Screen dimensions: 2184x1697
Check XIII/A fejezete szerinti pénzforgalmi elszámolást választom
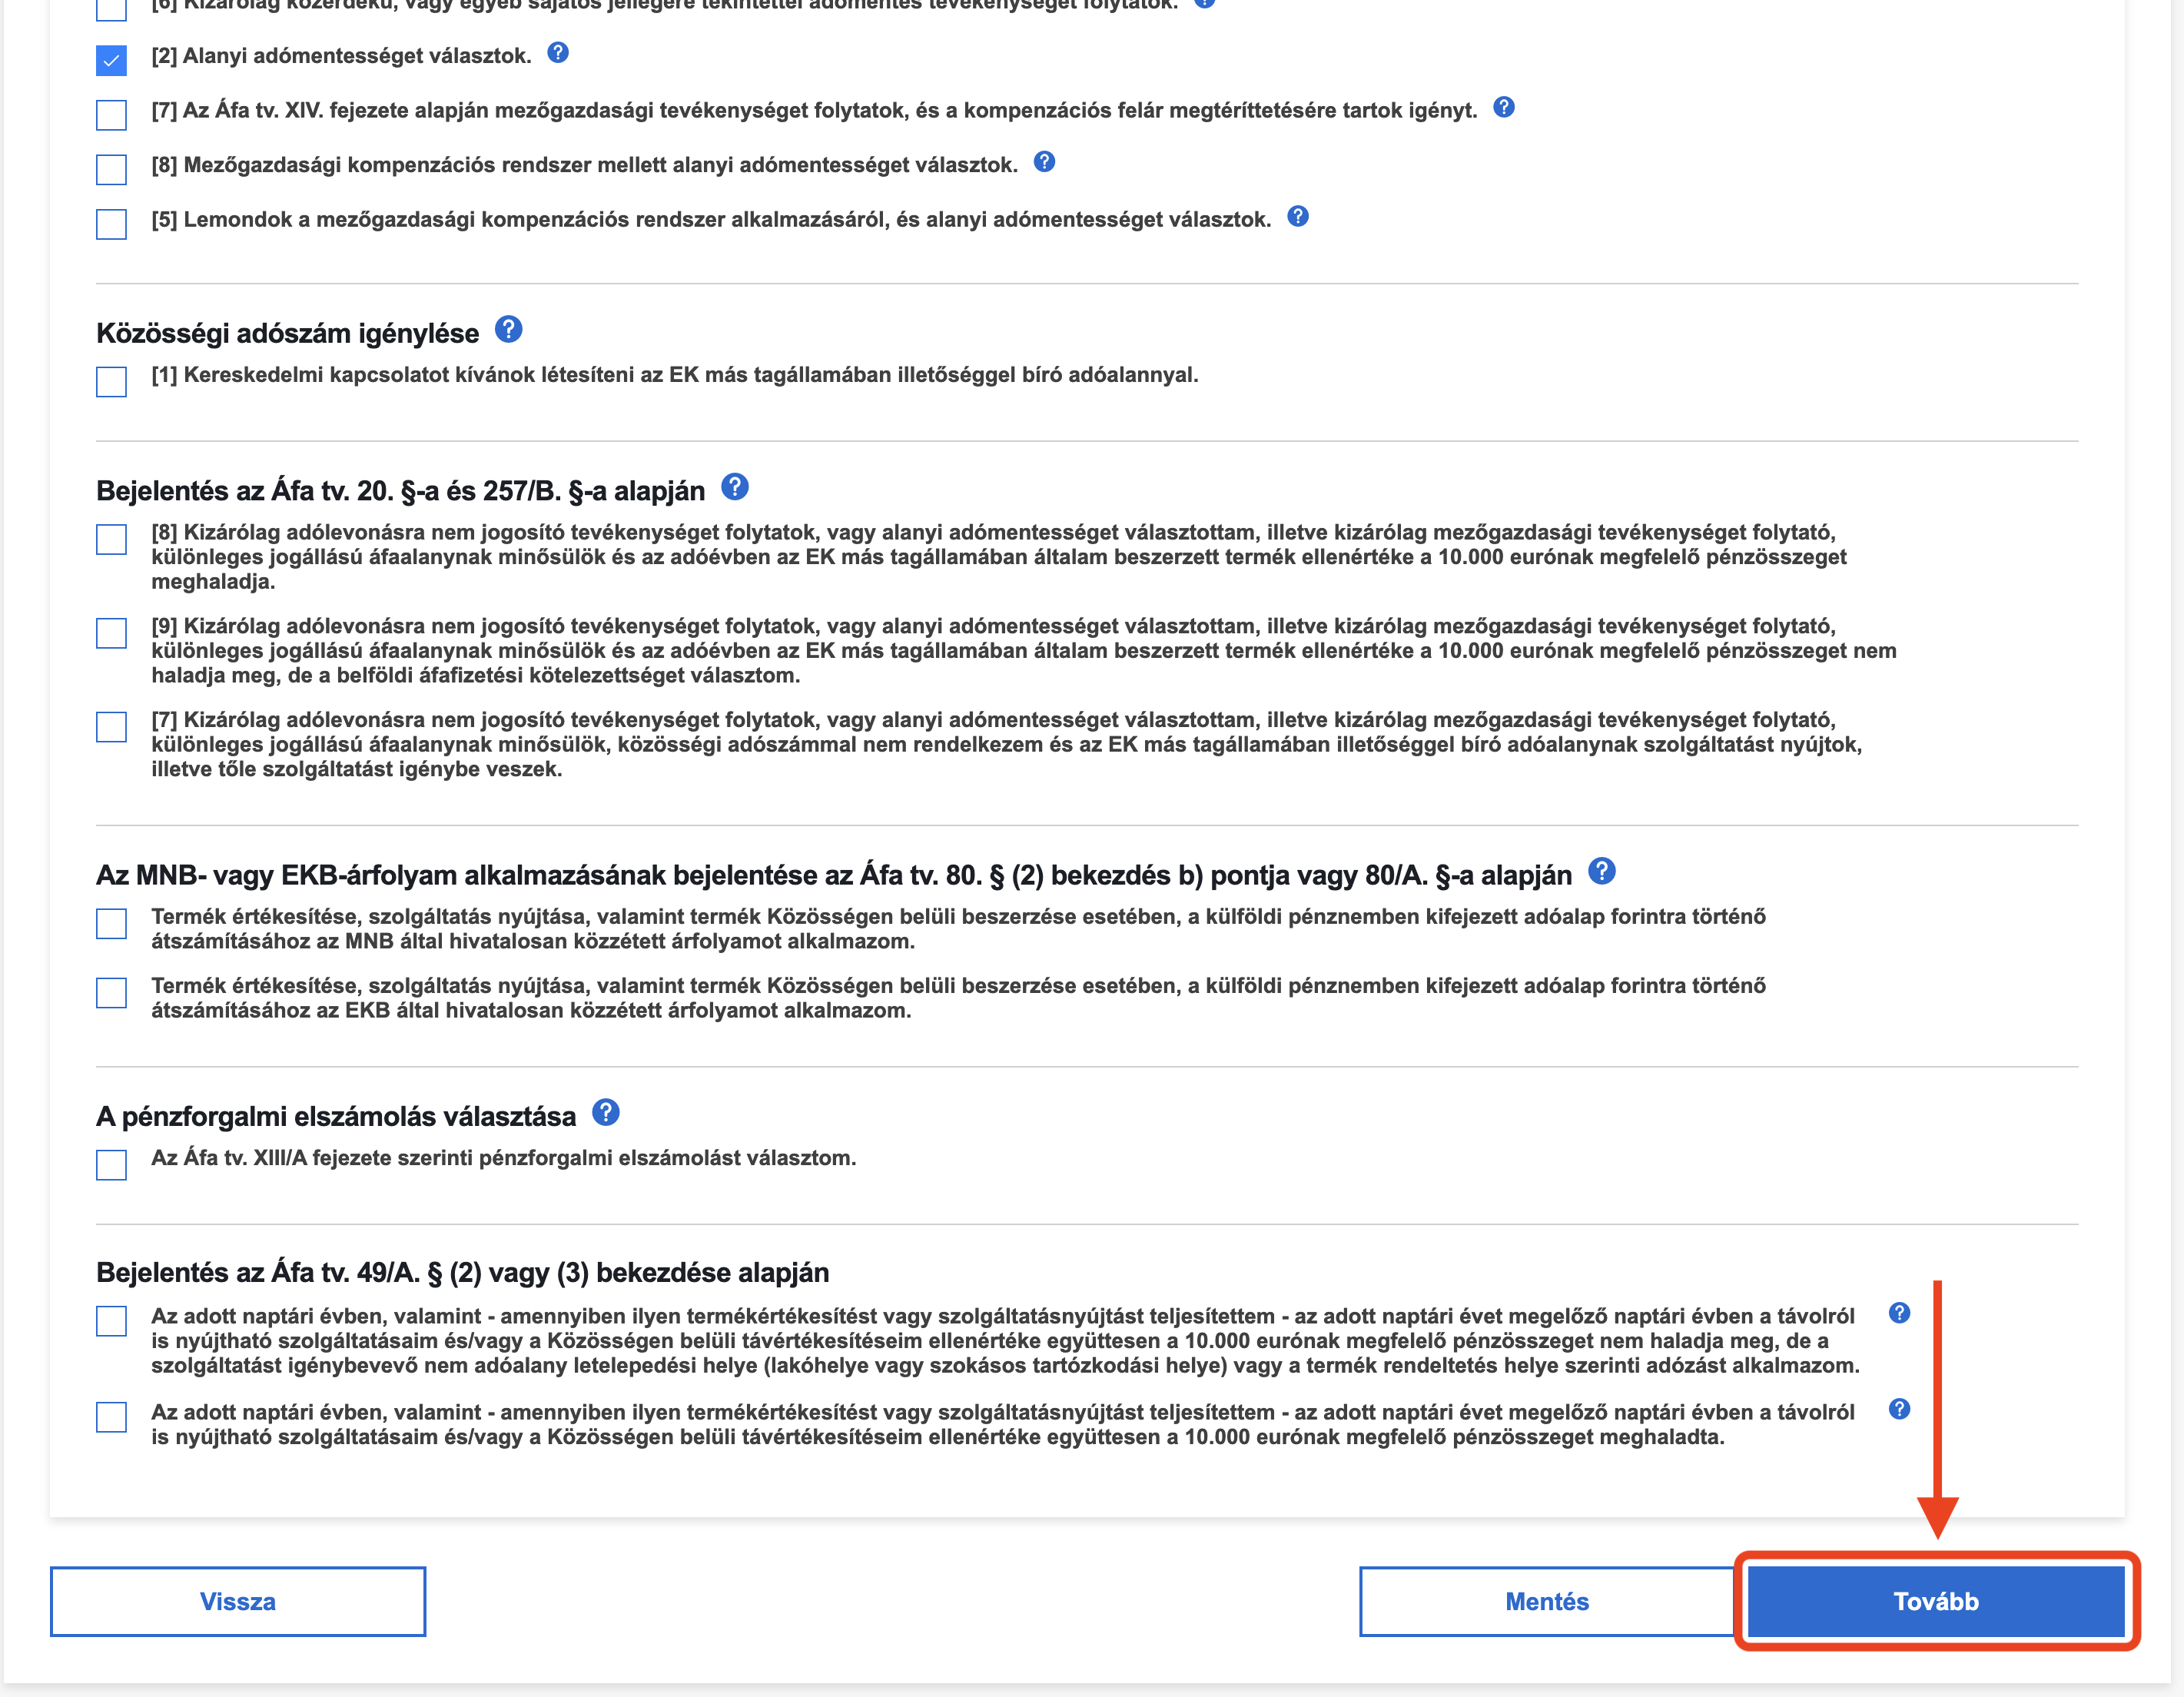111,1165
